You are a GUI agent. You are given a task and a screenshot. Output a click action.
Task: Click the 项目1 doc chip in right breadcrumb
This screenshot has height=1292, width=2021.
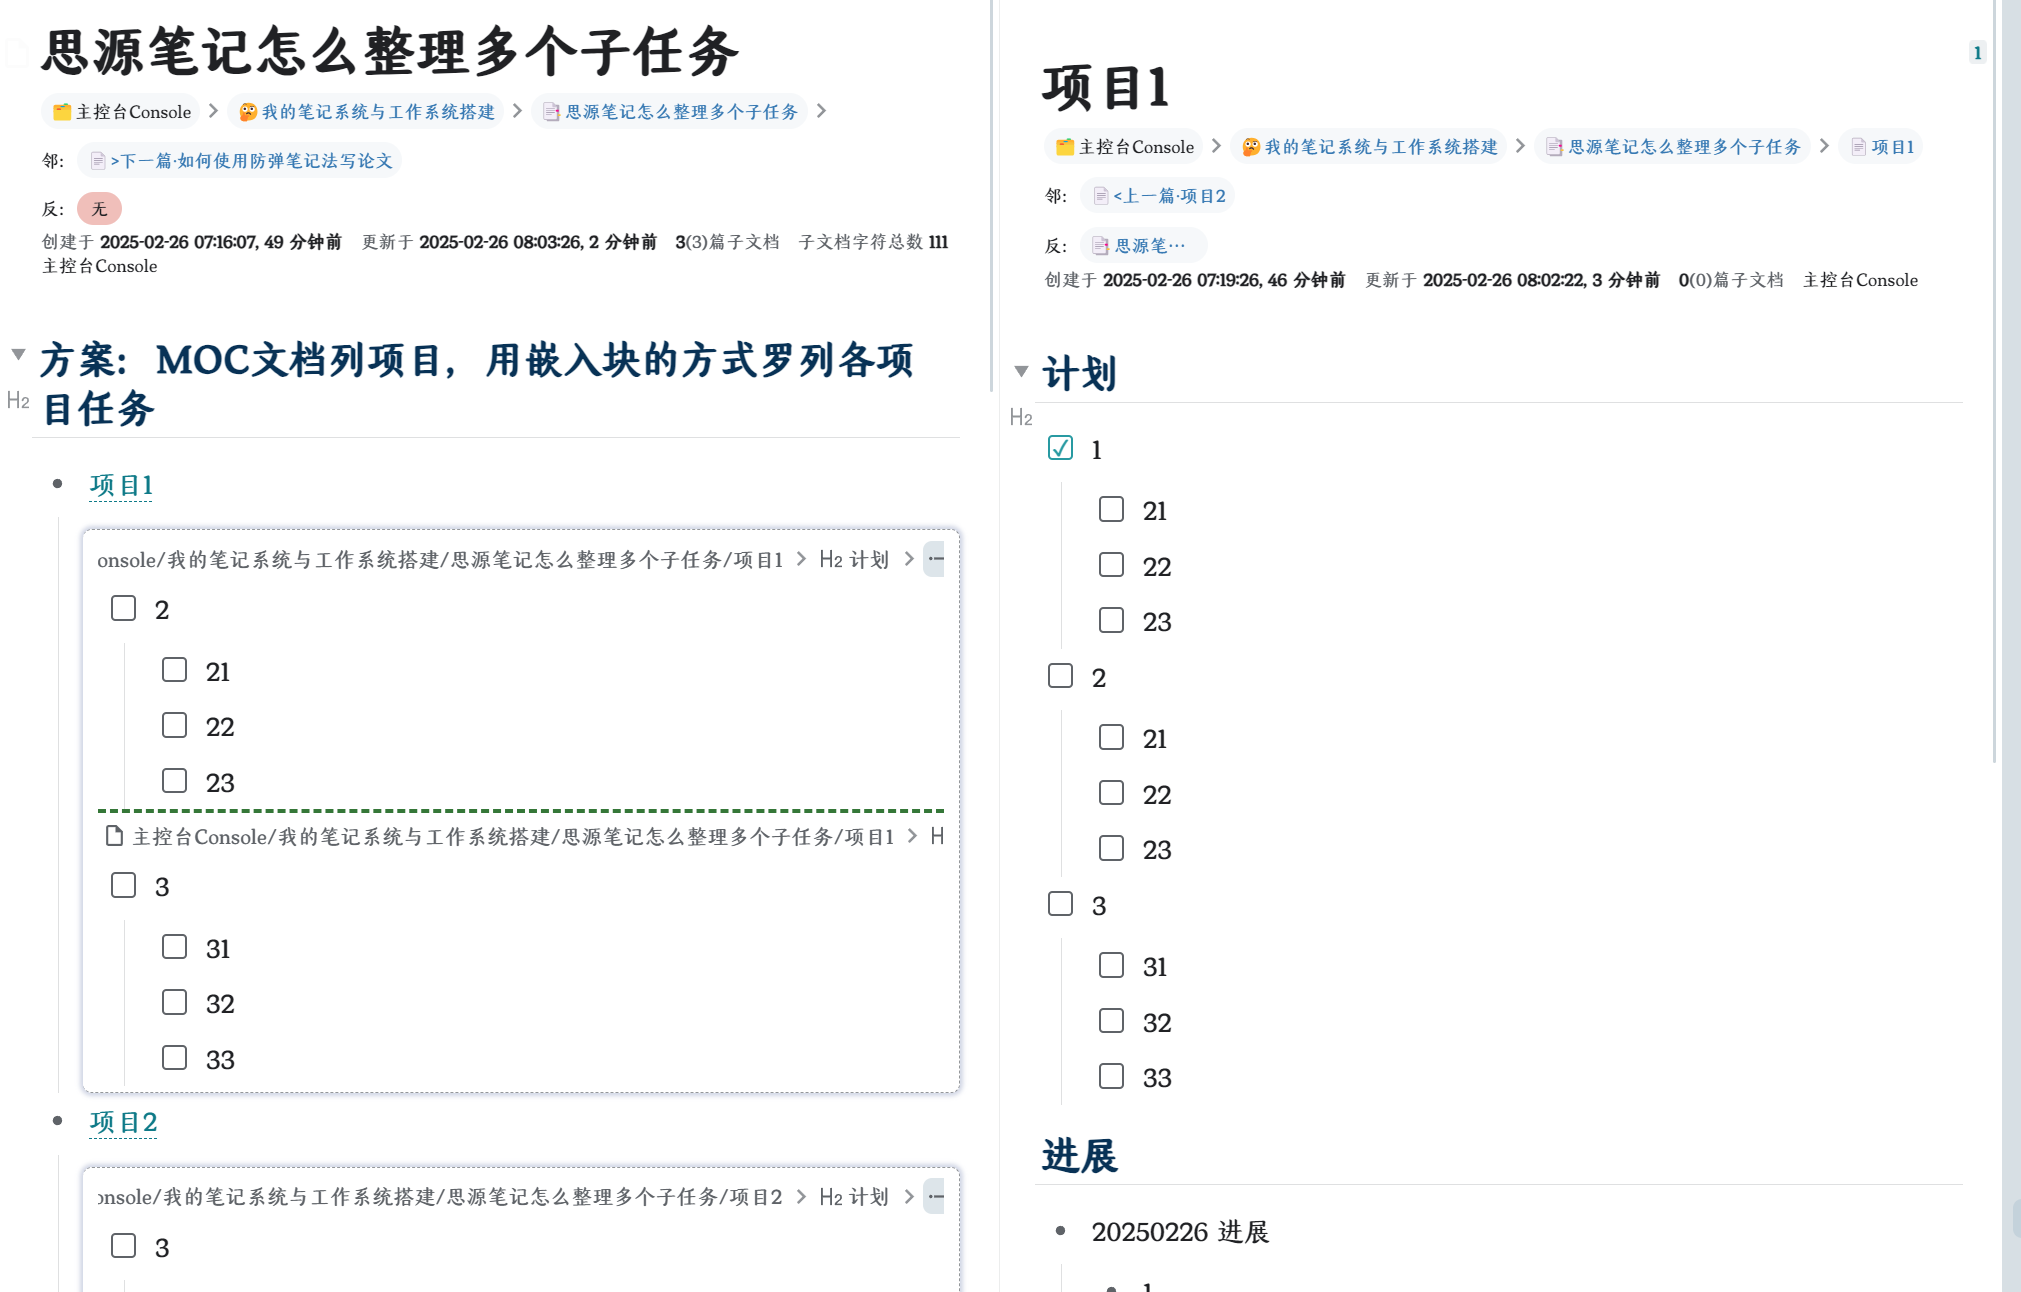pos(1882,147)
